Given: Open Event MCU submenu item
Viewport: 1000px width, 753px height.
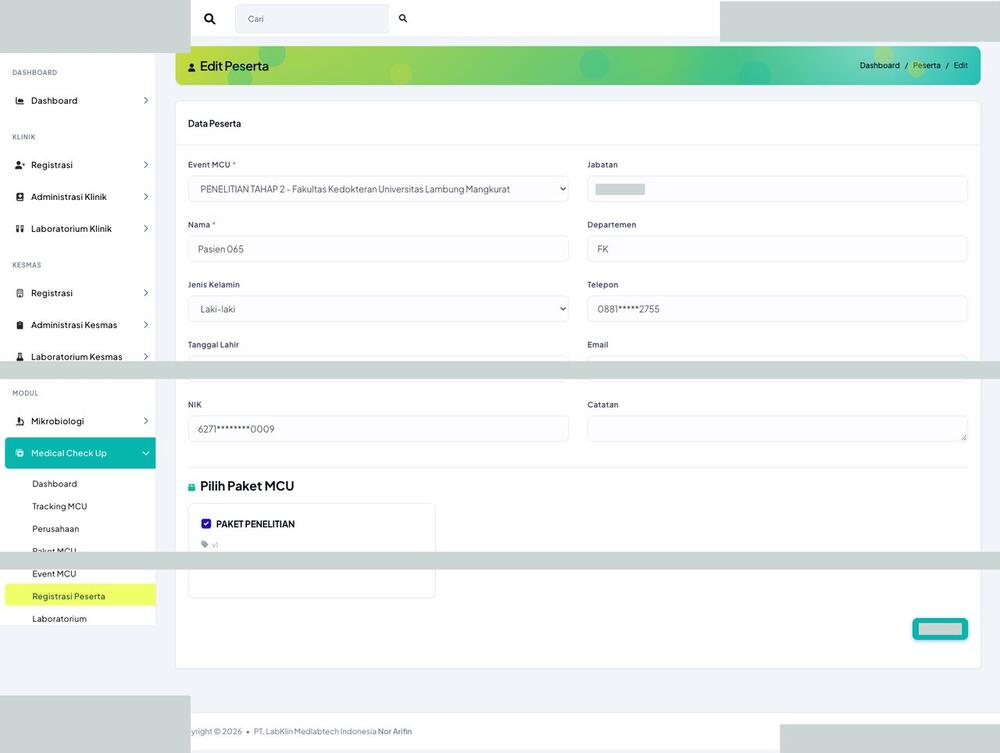Looking at the screenshot, I should click(54, 574).
